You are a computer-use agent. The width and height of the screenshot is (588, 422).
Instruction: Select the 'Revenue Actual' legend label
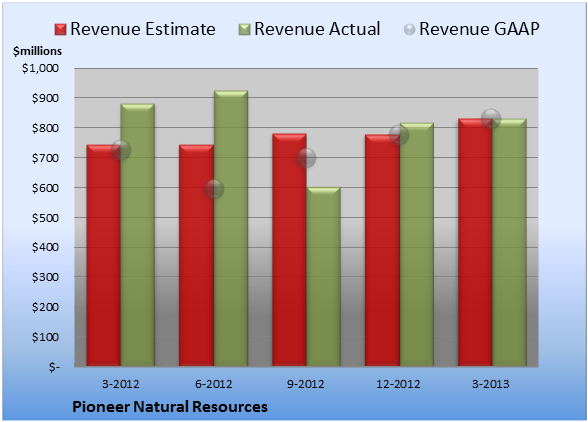(317, 29)
